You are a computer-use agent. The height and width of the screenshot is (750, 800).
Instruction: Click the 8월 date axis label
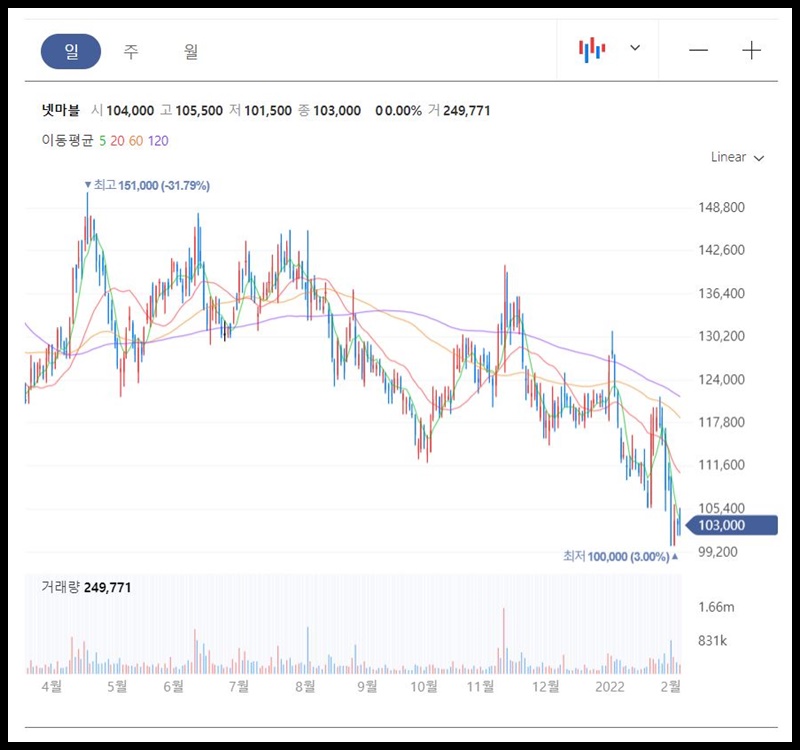(305, 686)
